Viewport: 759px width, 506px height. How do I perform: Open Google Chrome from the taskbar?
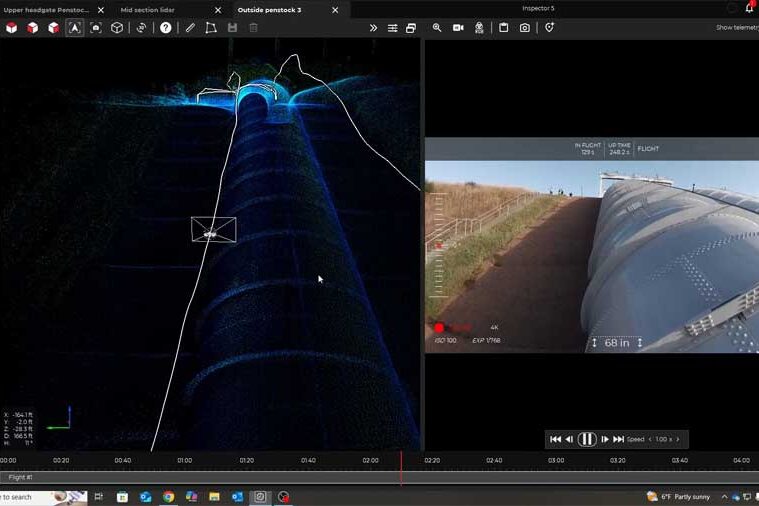(x=168, y=497)
